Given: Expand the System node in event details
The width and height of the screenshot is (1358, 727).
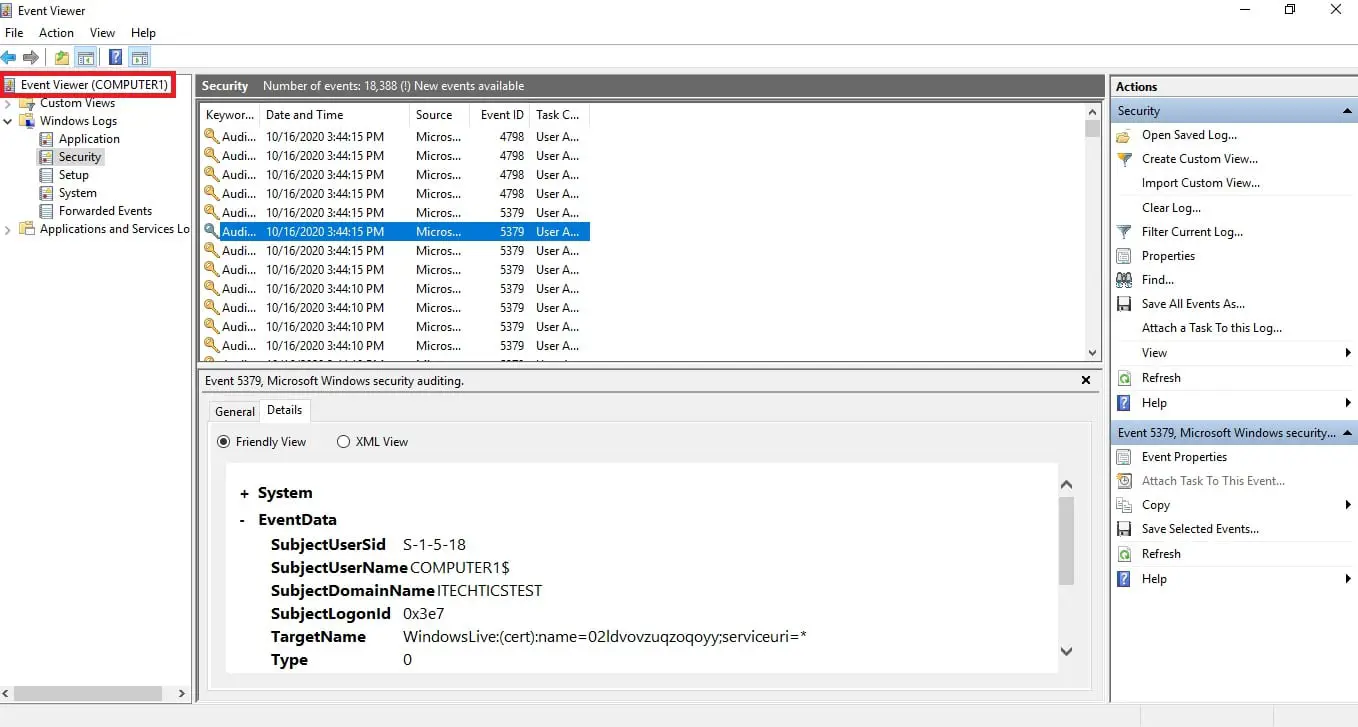Looking at the screenshot, I should coord(246,492).
